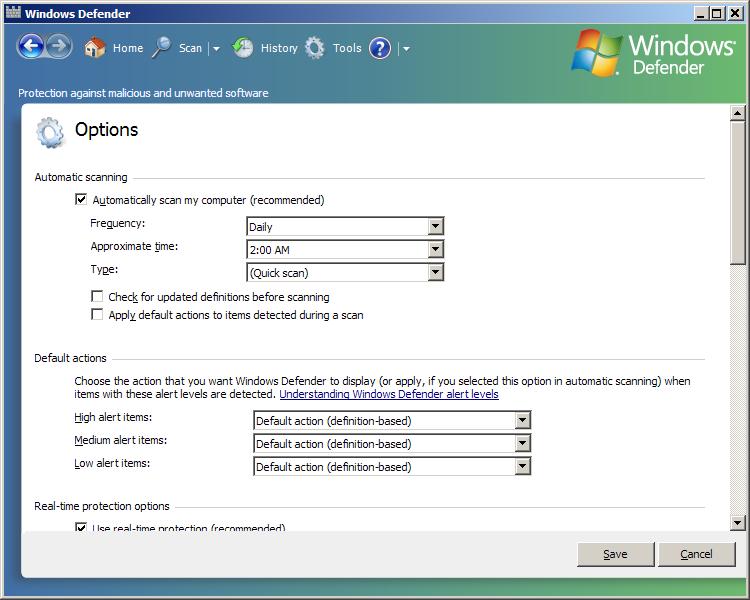Expand the Help options dropdown arrow
The width and height of the screenshot is (750, 600).
[406, 48]
